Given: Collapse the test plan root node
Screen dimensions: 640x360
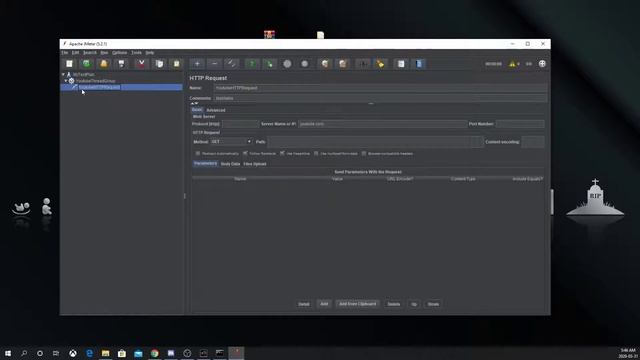Looking at the screenshot, I should tap(63, 75).
